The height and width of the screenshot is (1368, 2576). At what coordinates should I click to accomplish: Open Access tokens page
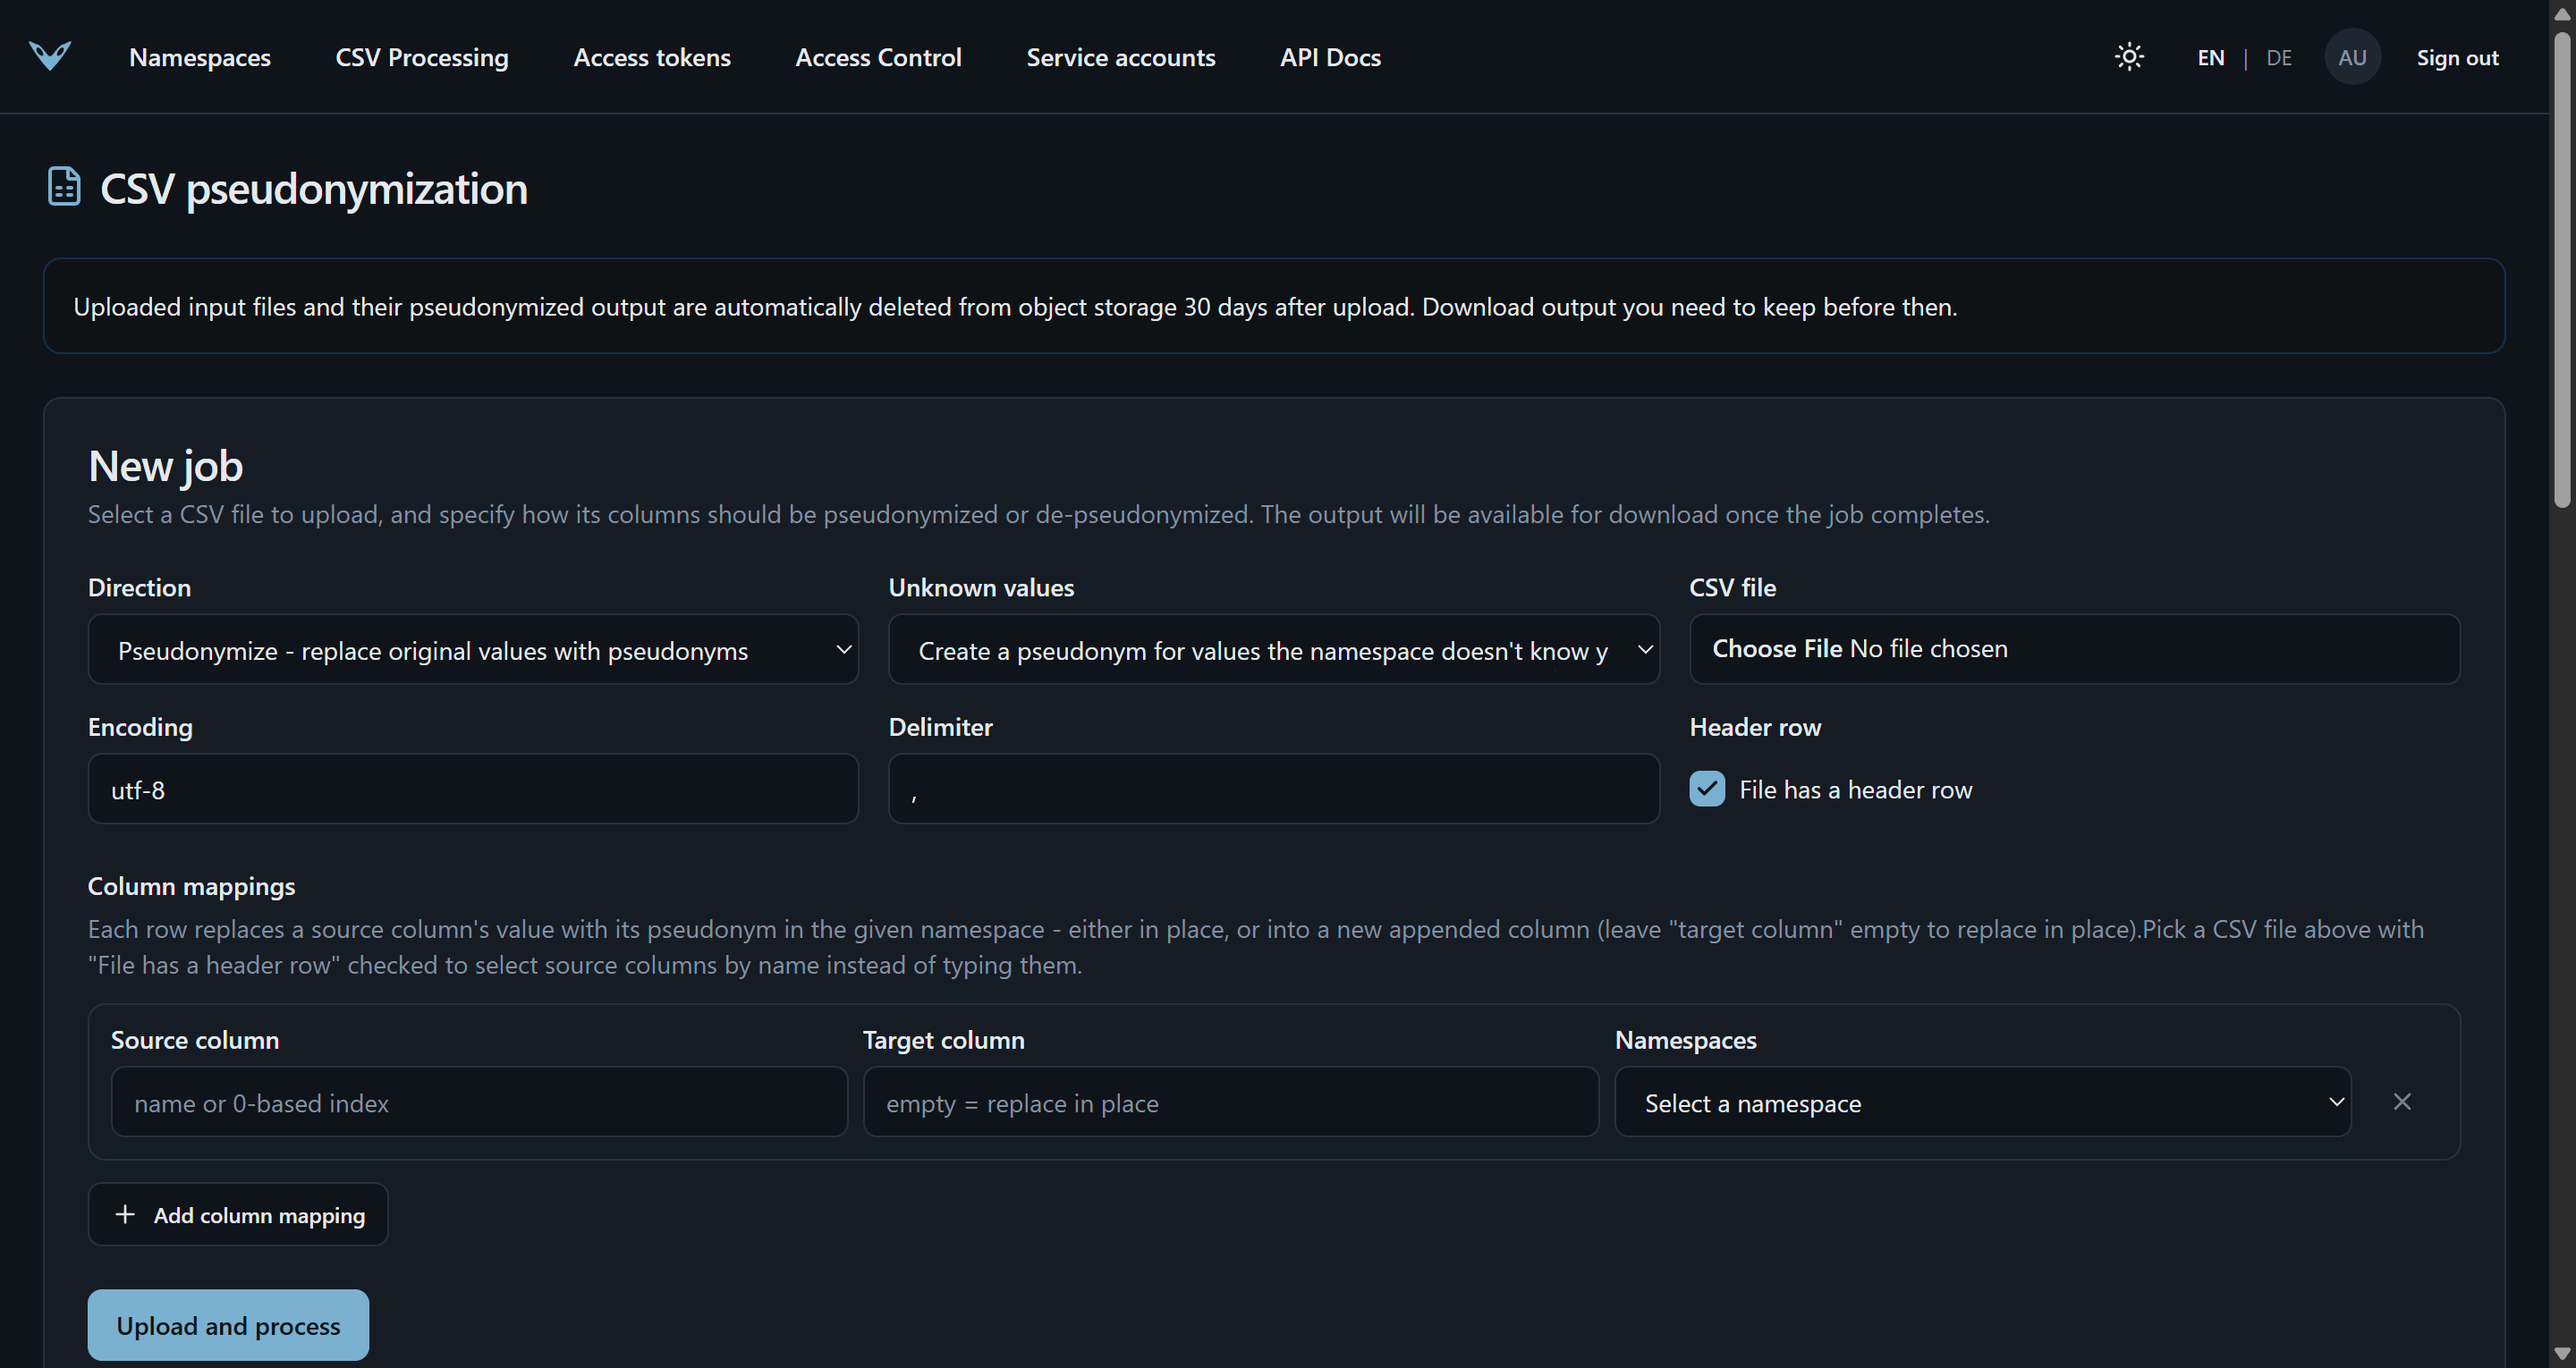pos(652,57)
